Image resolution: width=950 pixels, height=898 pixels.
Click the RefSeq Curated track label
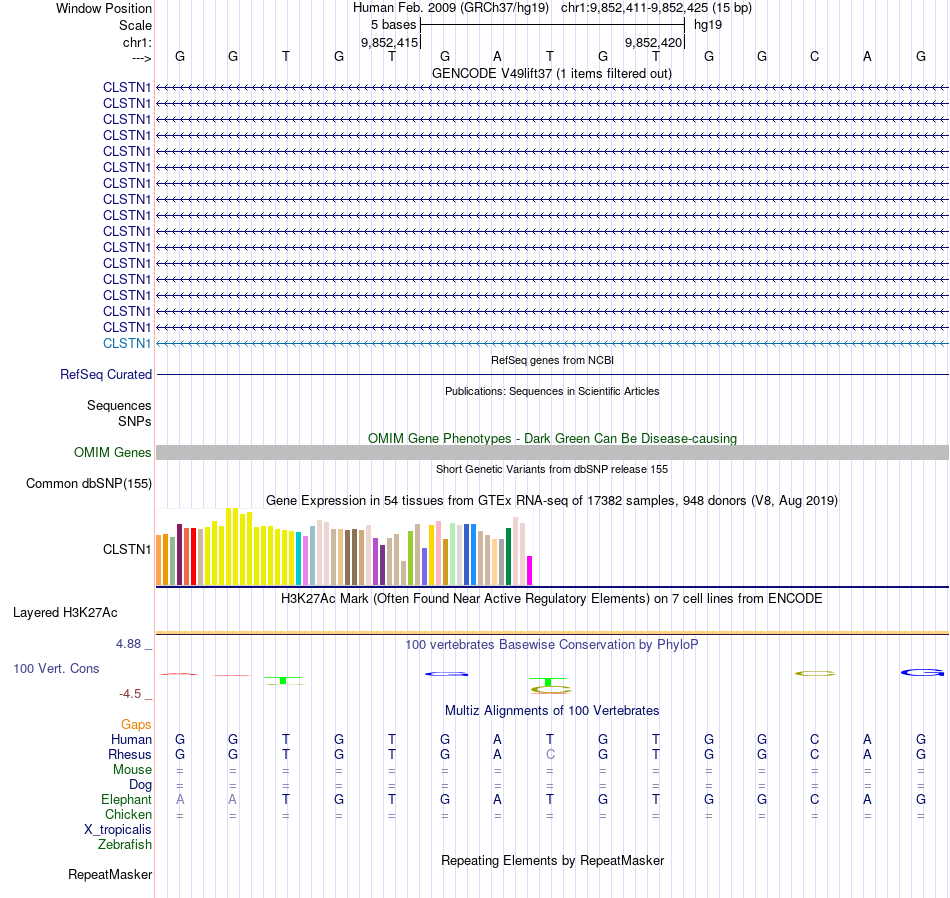tap(105, 374)
